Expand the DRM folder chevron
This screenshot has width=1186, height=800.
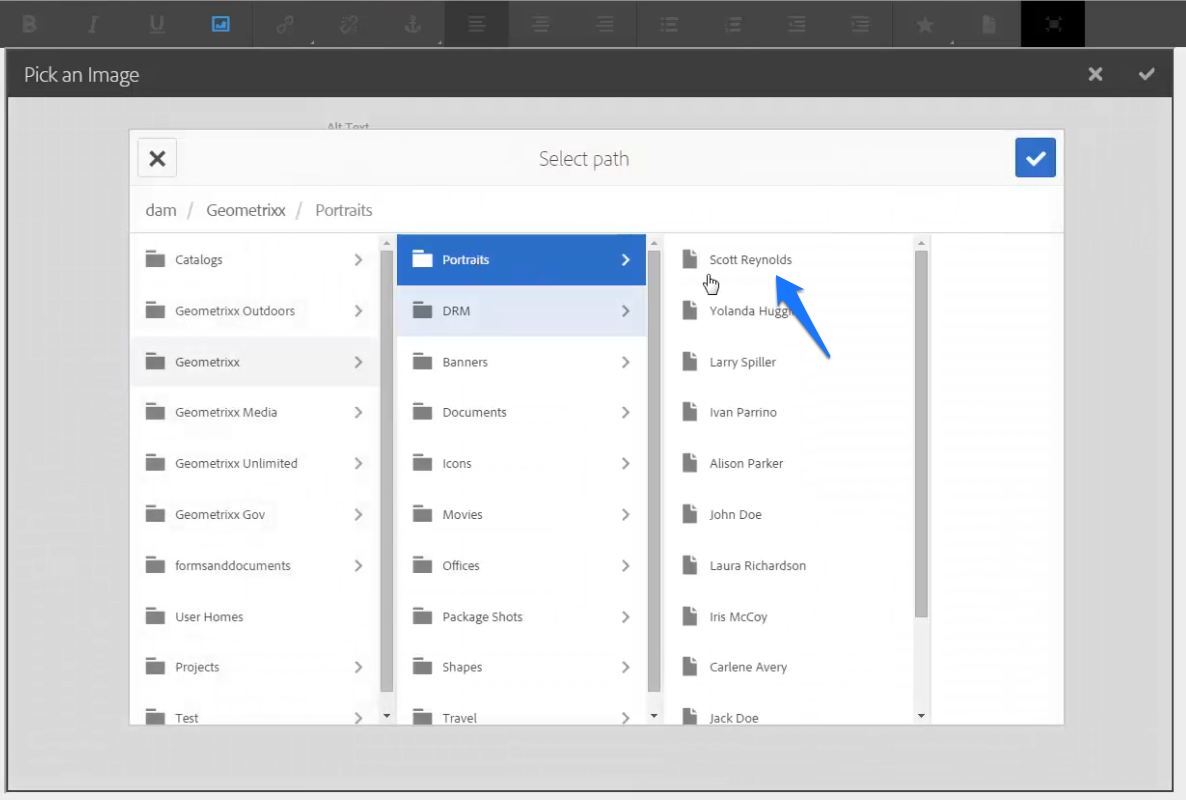coord(625,311)
